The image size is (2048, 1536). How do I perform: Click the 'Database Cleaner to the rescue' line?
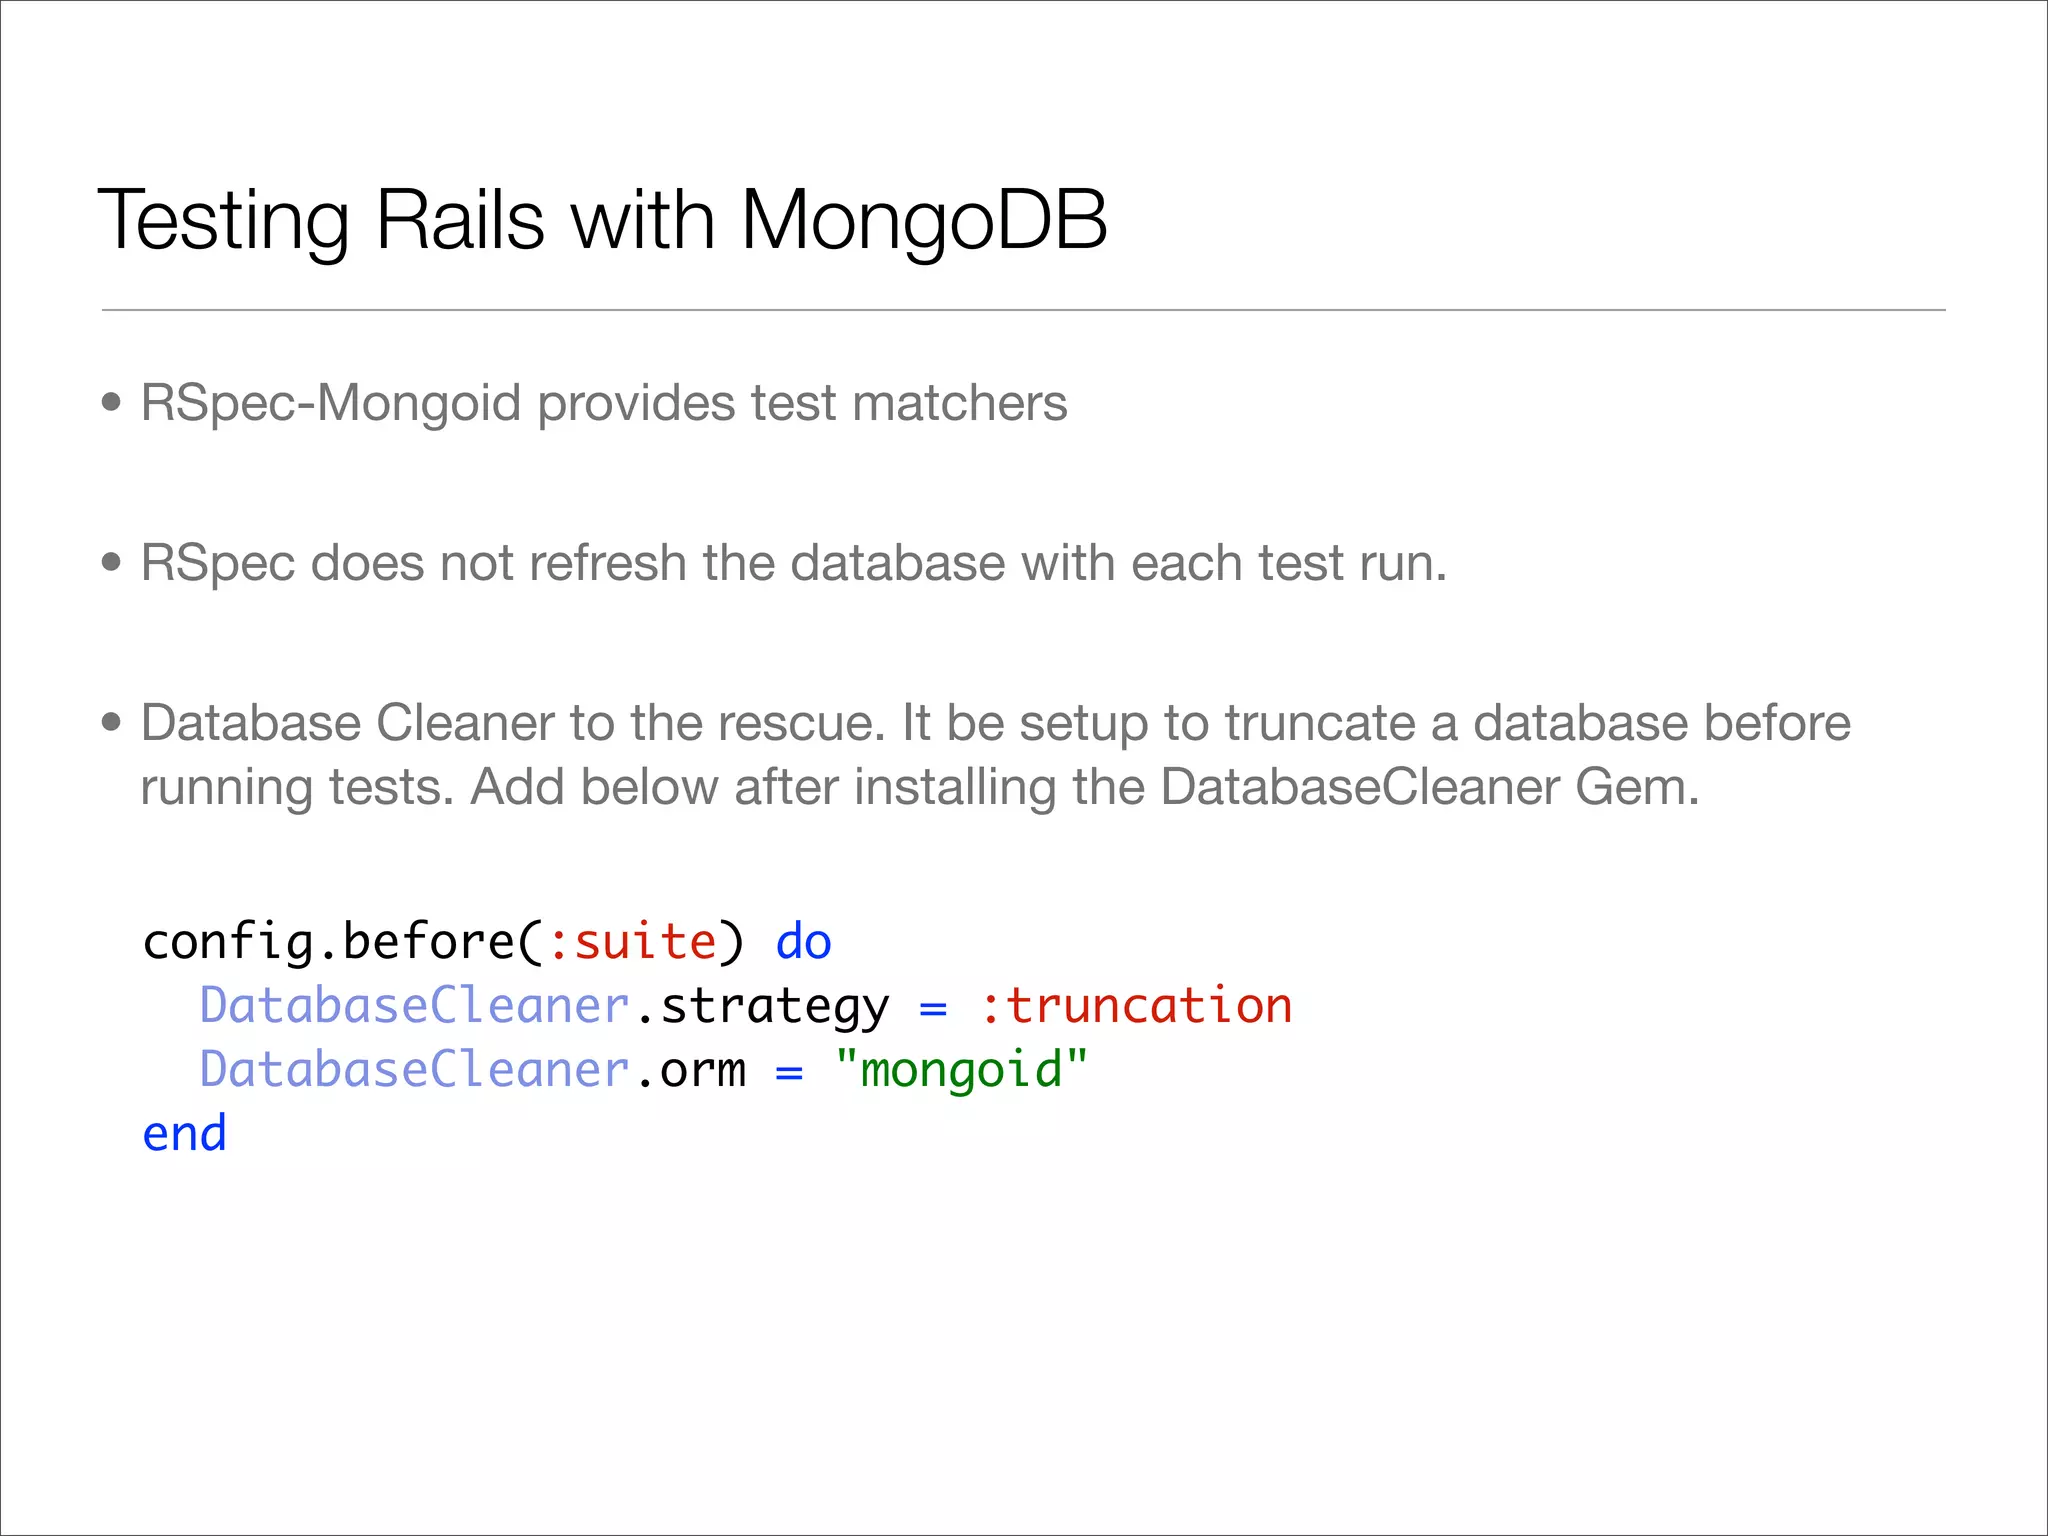995,723
